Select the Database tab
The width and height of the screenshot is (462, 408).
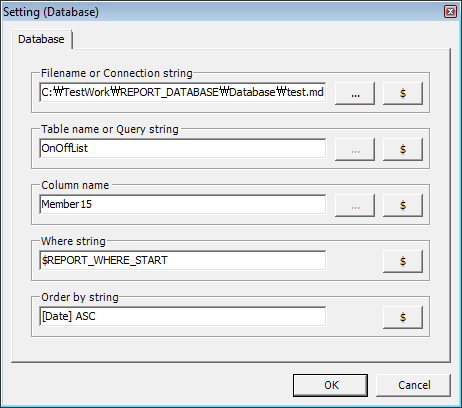pyautogui.click(x=41, y=39)
